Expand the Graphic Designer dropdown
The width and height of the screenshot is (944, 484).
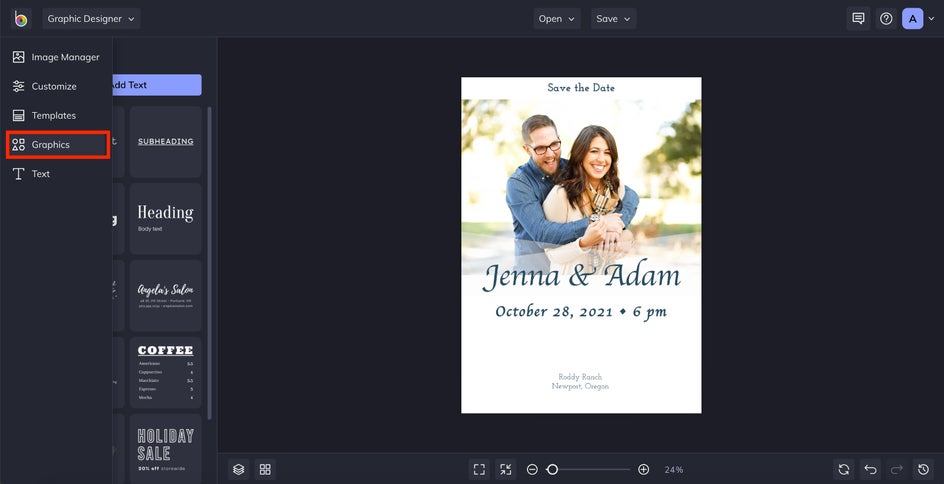(91, 18)
